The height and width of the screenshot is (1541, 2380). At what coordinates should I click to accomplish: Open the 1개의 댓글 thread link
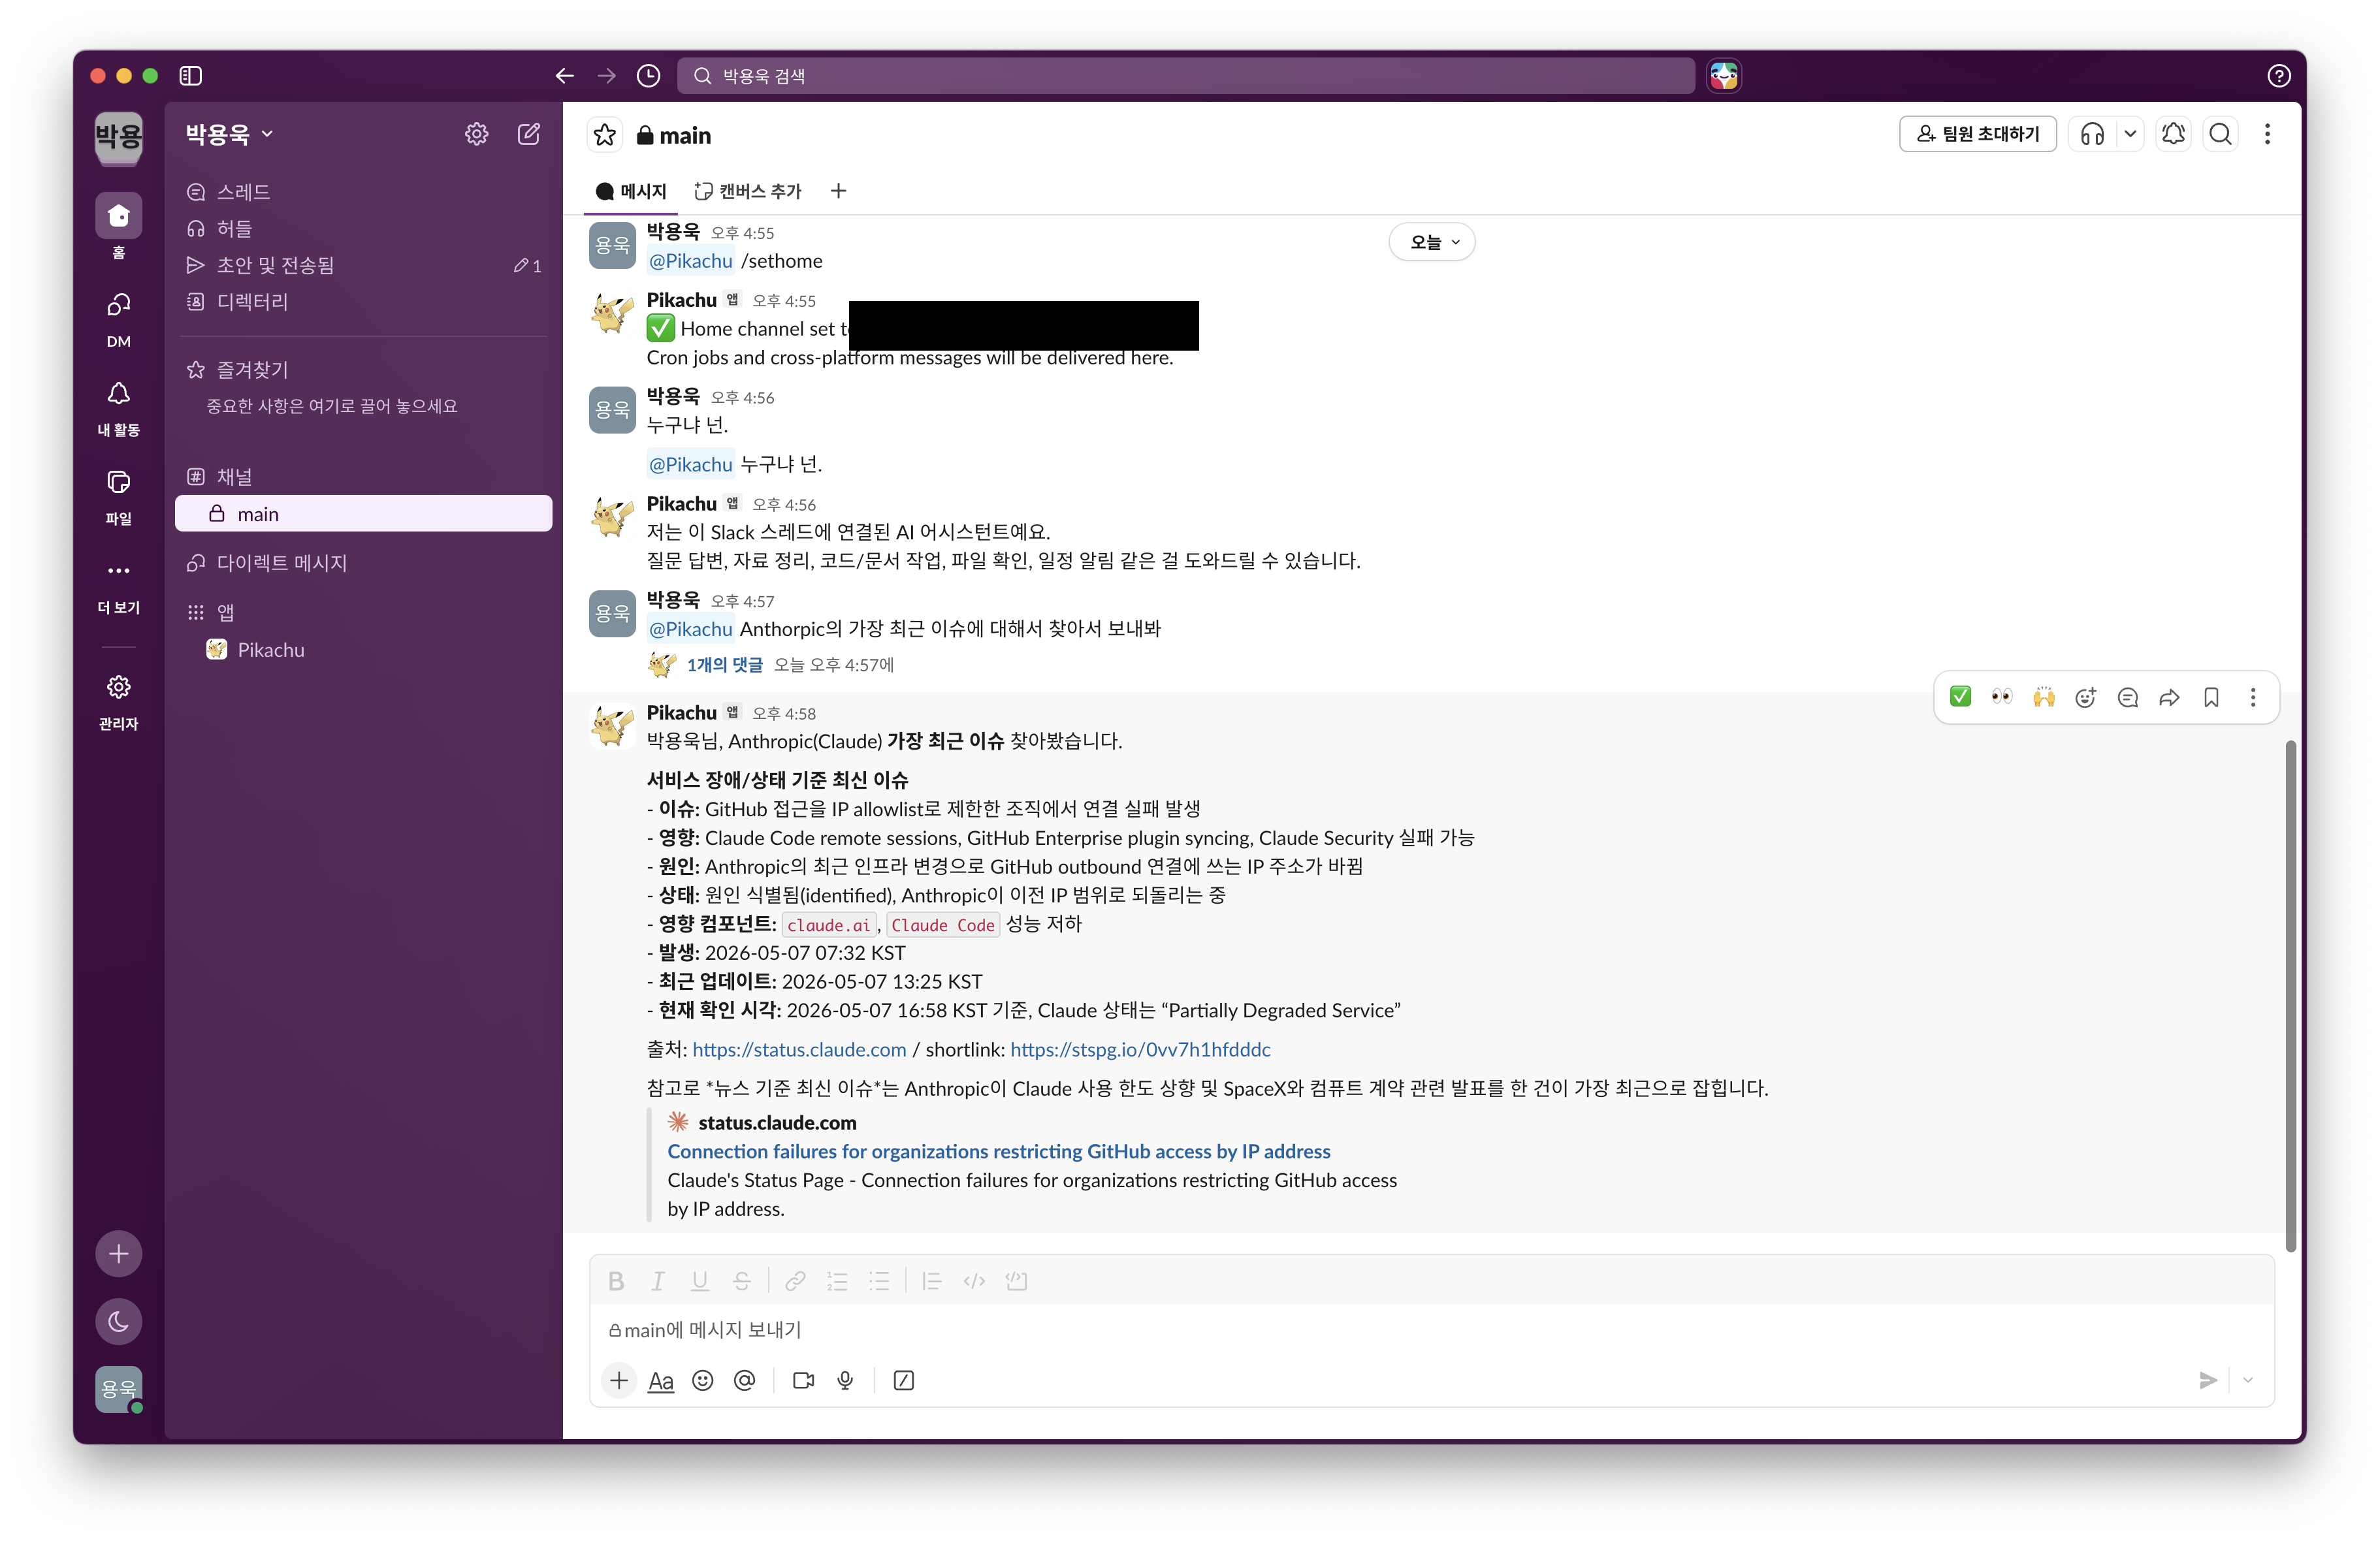[x=724, y=664]
